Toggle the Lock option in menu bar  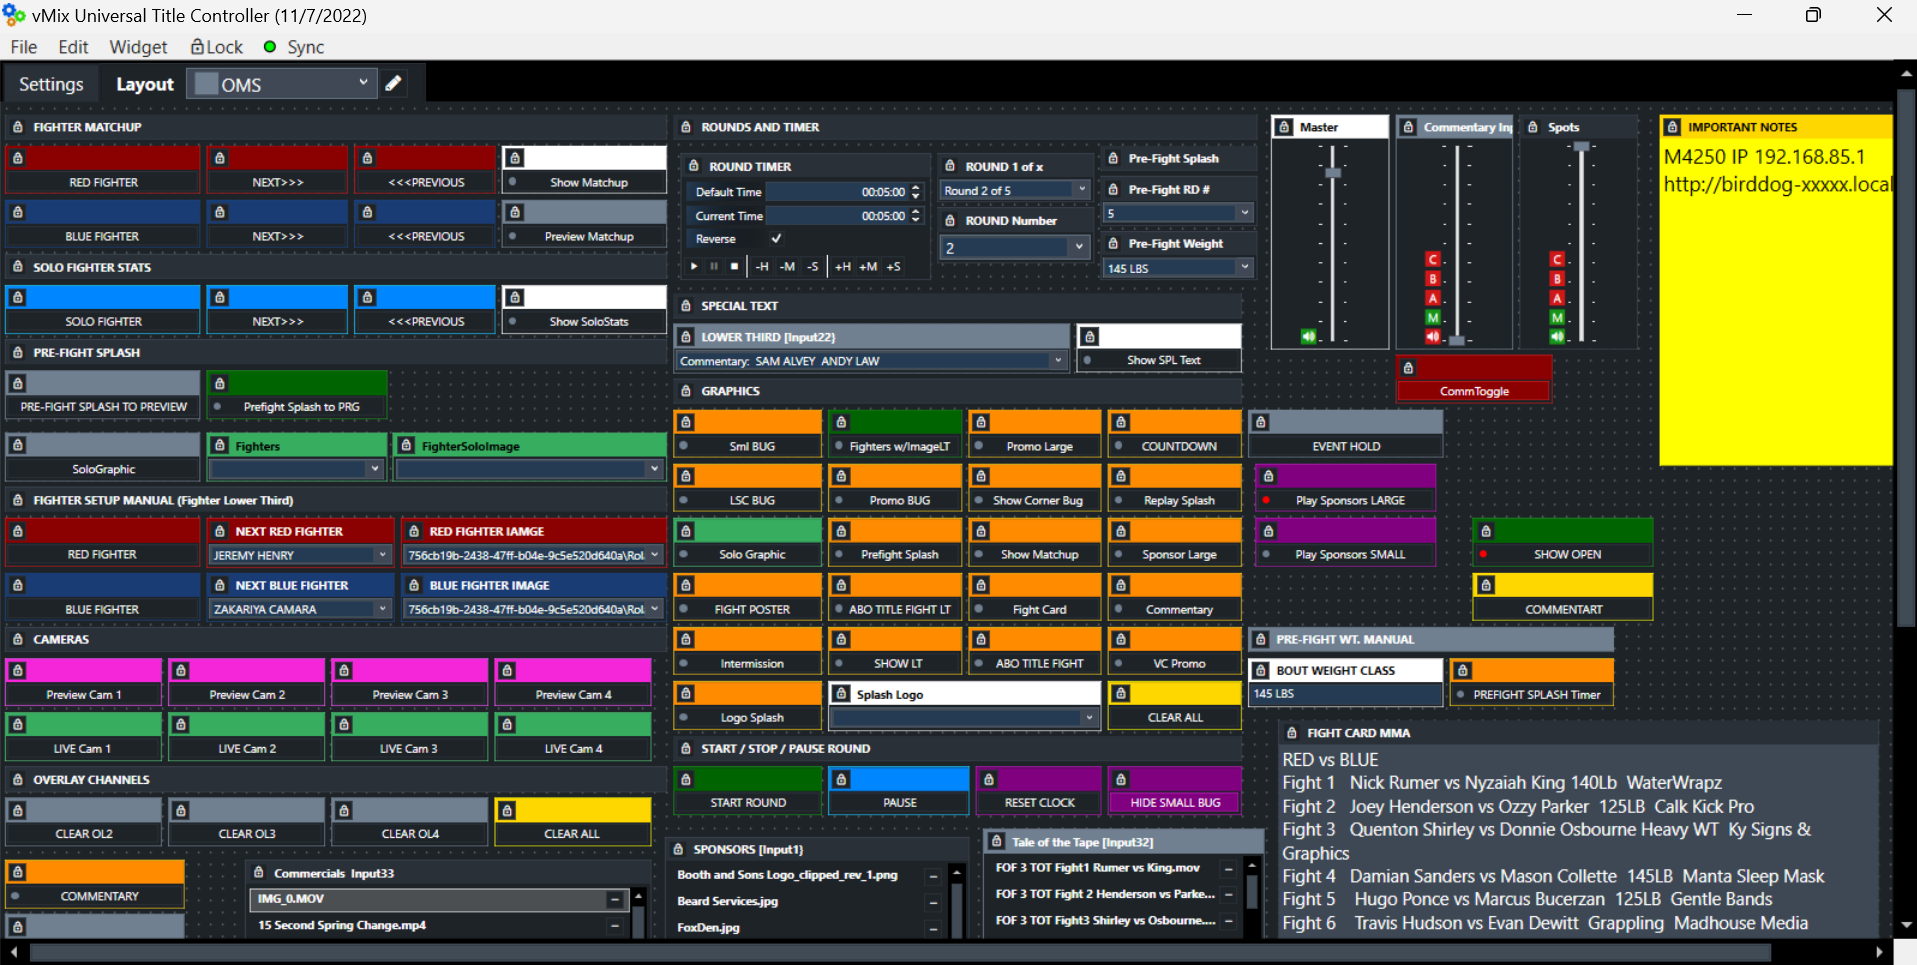click(217, 47)
